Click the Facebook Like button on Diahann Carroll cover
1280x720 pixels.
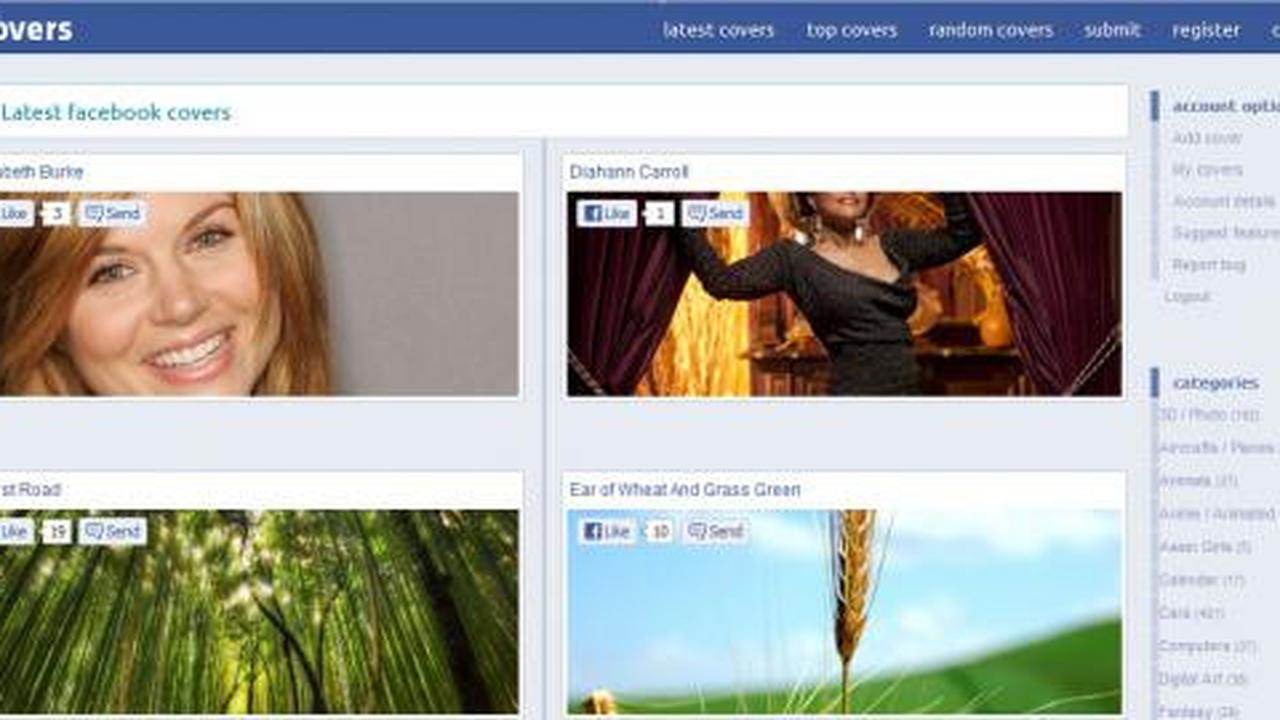click(x=607, y=213)
